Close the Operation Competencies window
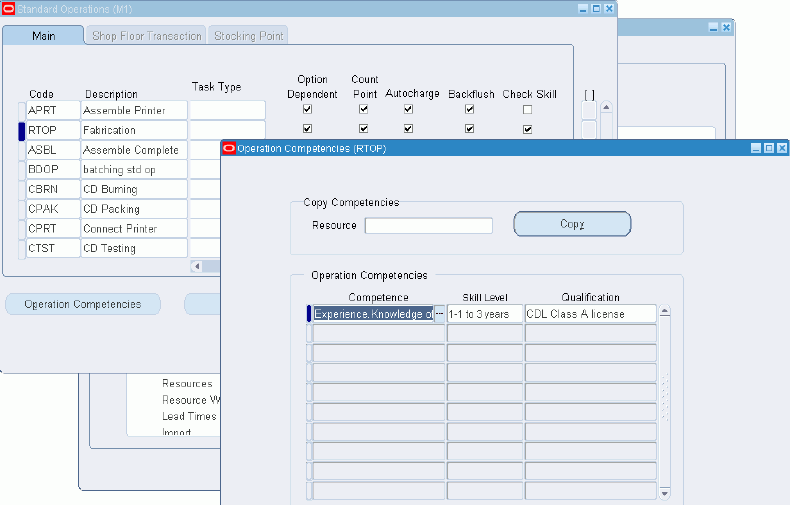 coord(781,148)
